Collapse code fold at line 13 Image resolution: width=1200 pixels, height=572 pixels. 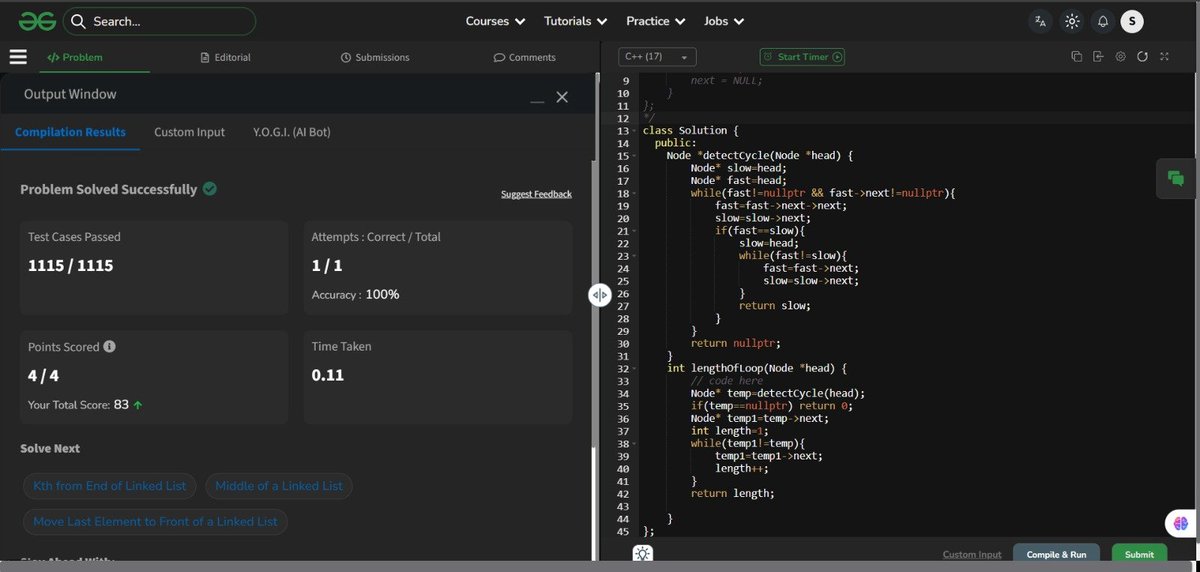(x=634, y=131)
